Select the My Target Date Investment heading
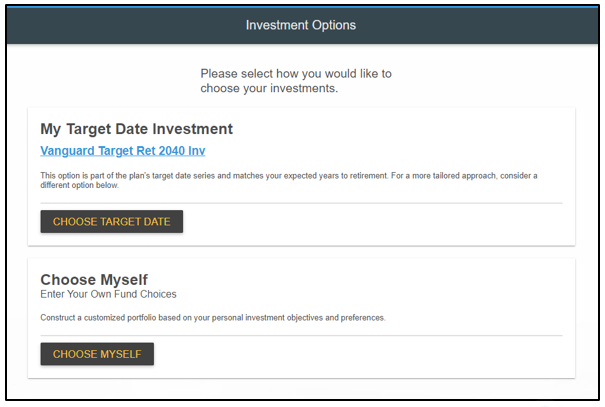 136,129
